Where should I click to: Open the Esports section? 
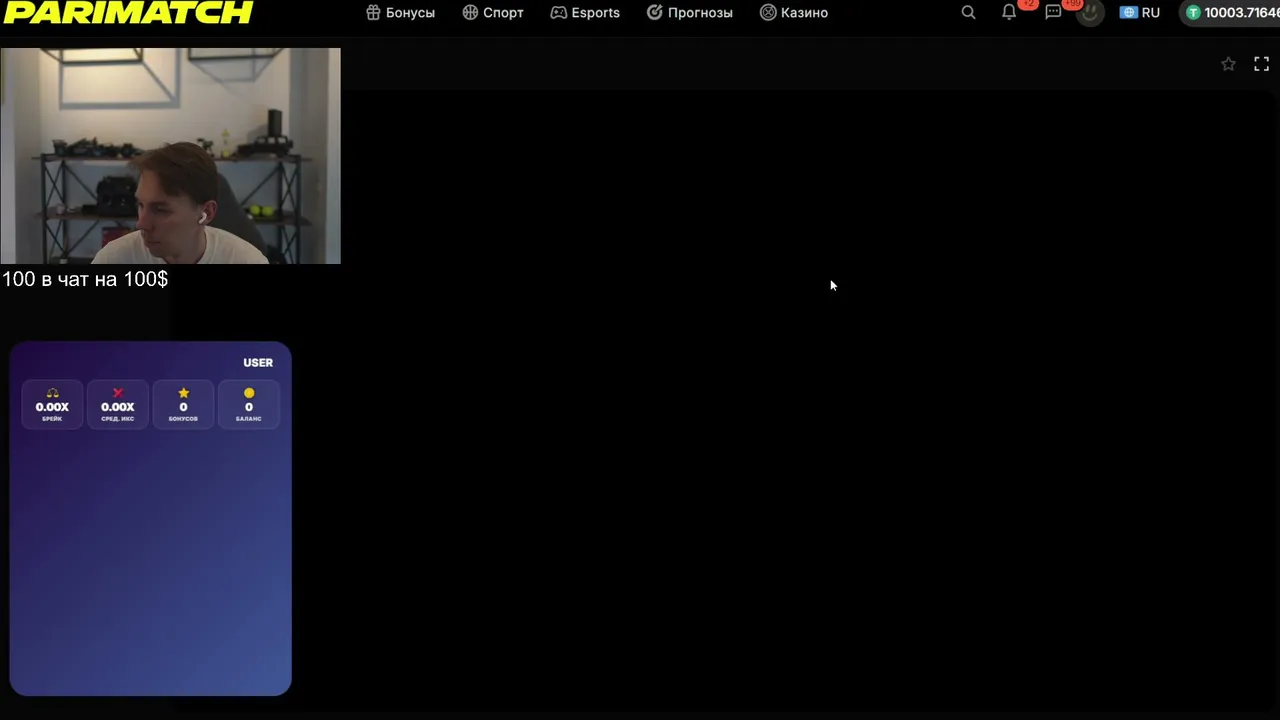click(x=585, y=13)
